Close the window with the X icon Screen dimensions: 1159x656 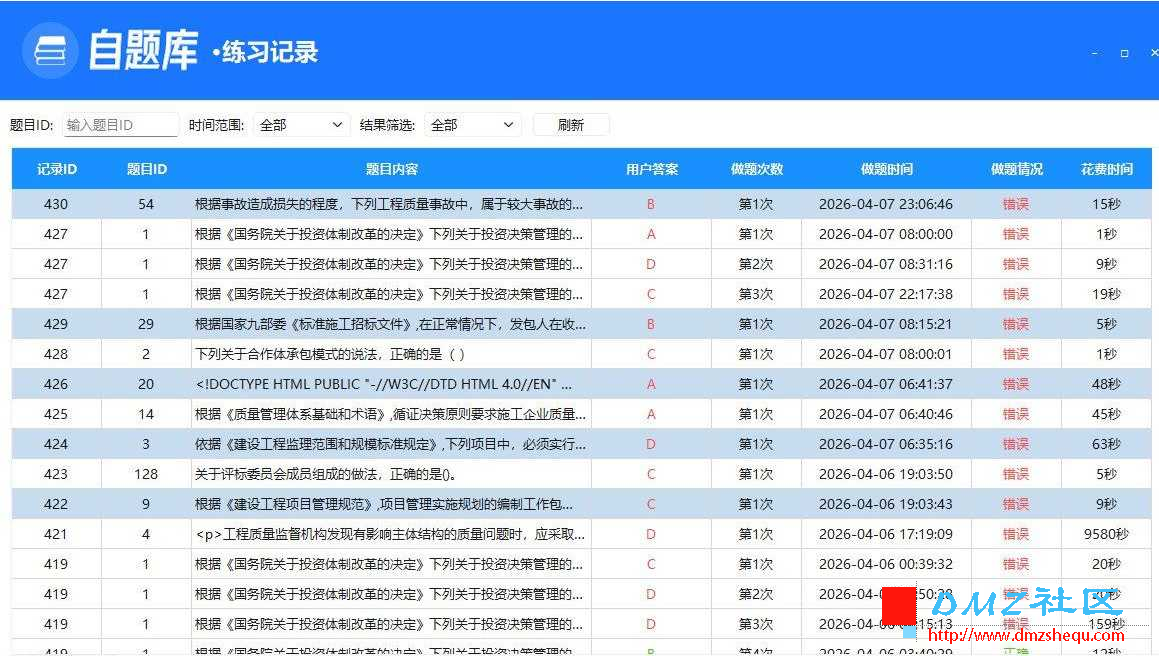1154,53
